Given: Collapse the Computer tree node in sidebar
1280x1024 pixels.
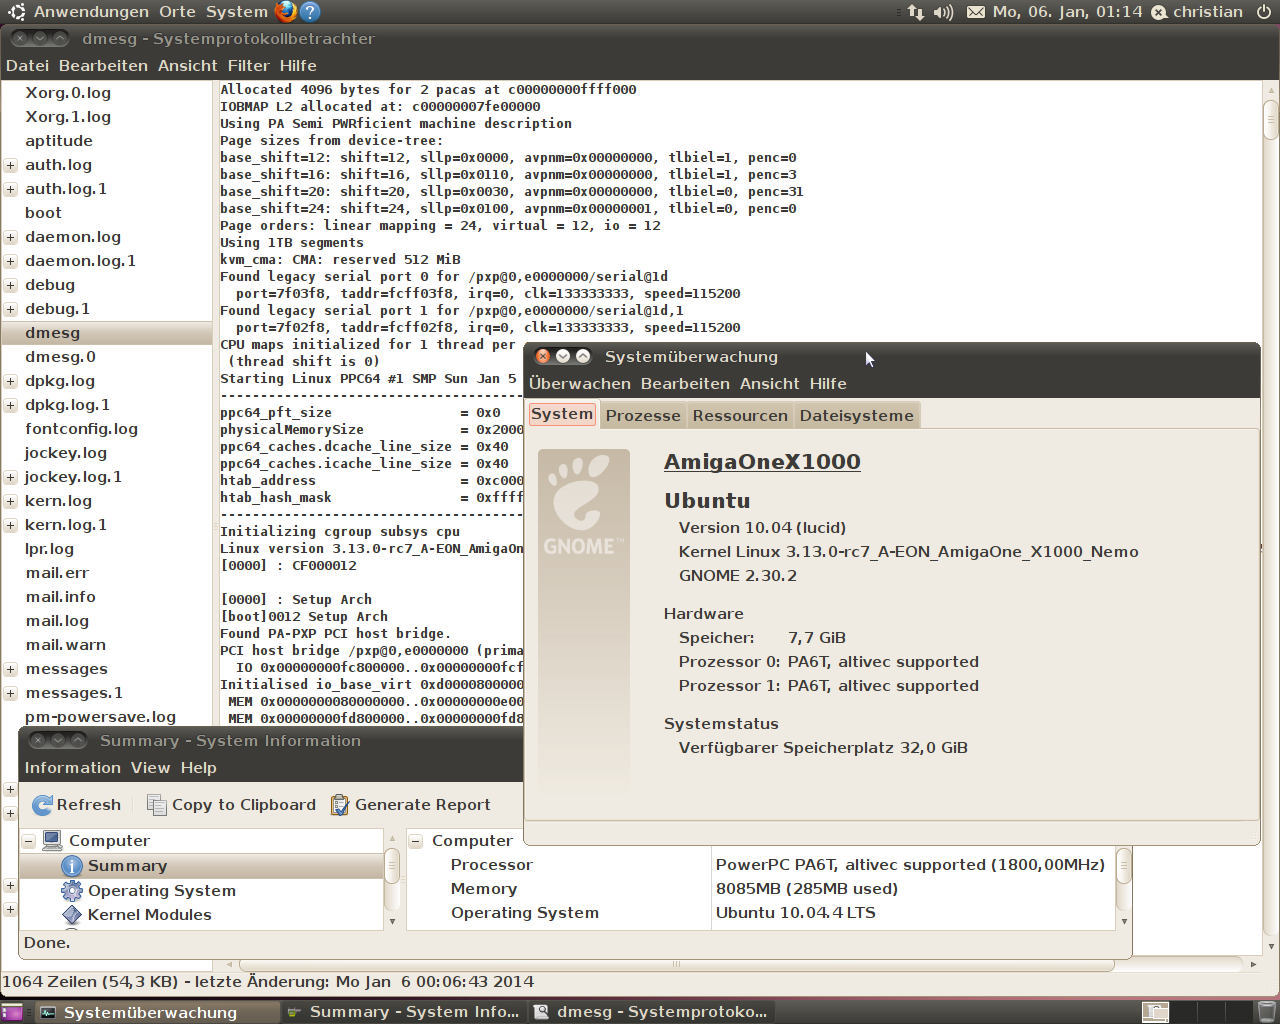Looking at the screenshot, I should (29, 841).
